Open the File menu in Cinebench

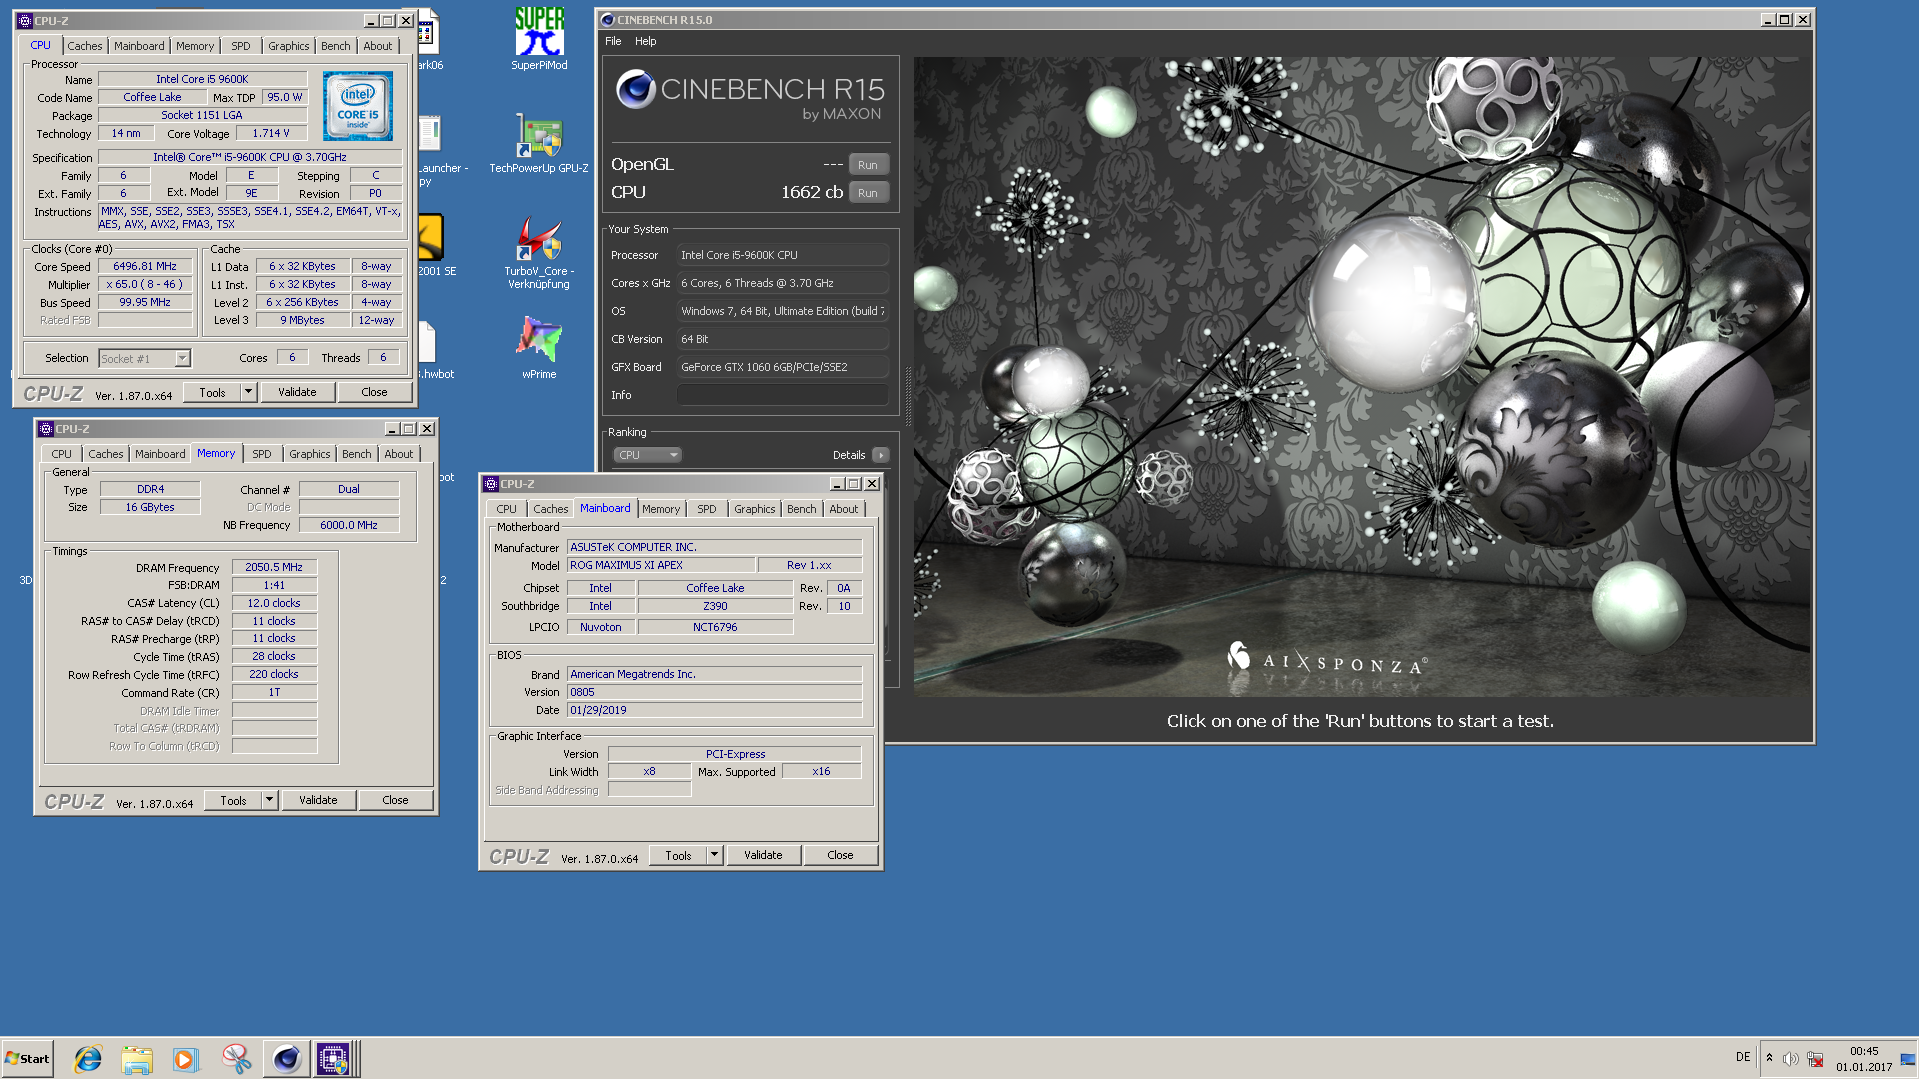click(613, 41)
